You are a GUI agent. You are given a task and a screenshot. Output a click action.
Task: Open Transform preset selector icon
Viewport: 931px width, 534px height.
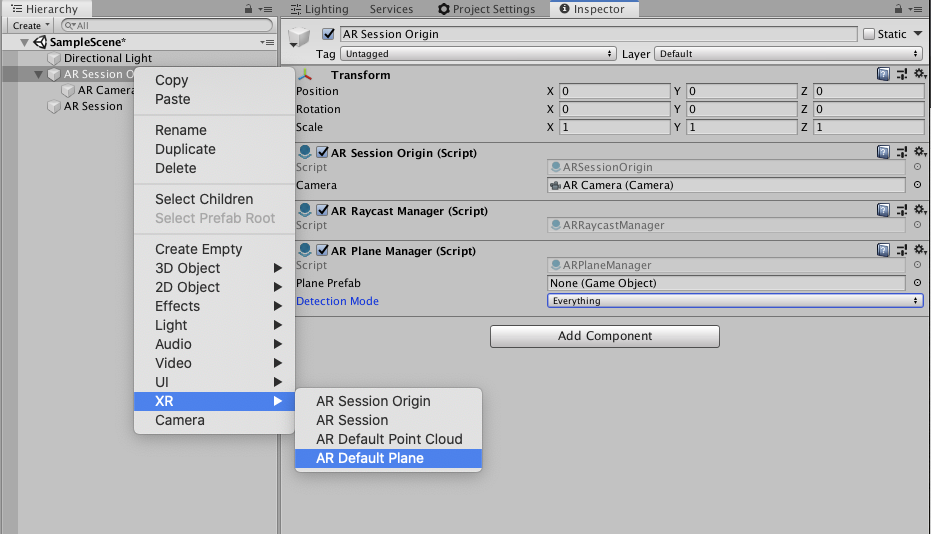[902, 74]
